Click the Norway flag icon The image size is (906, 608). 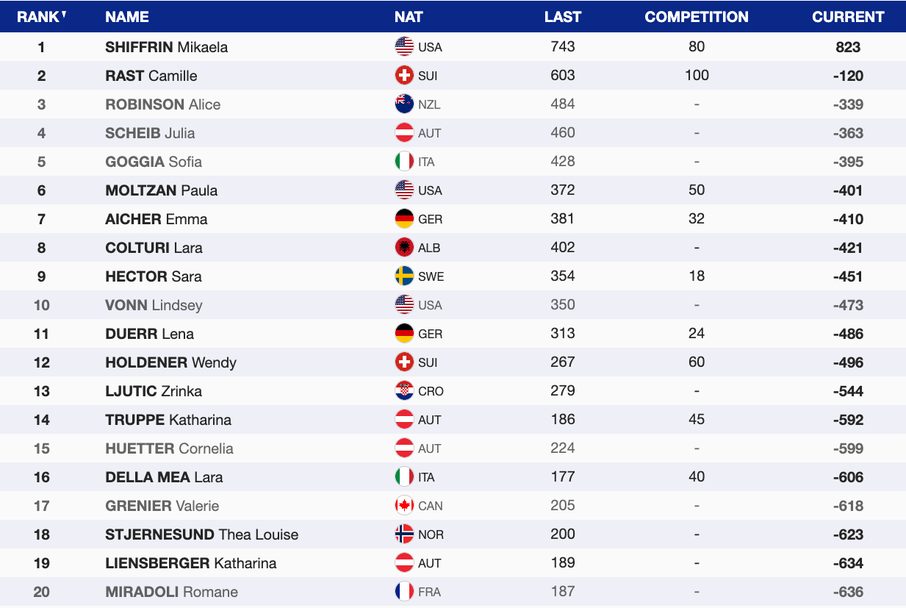click(404, 534)
